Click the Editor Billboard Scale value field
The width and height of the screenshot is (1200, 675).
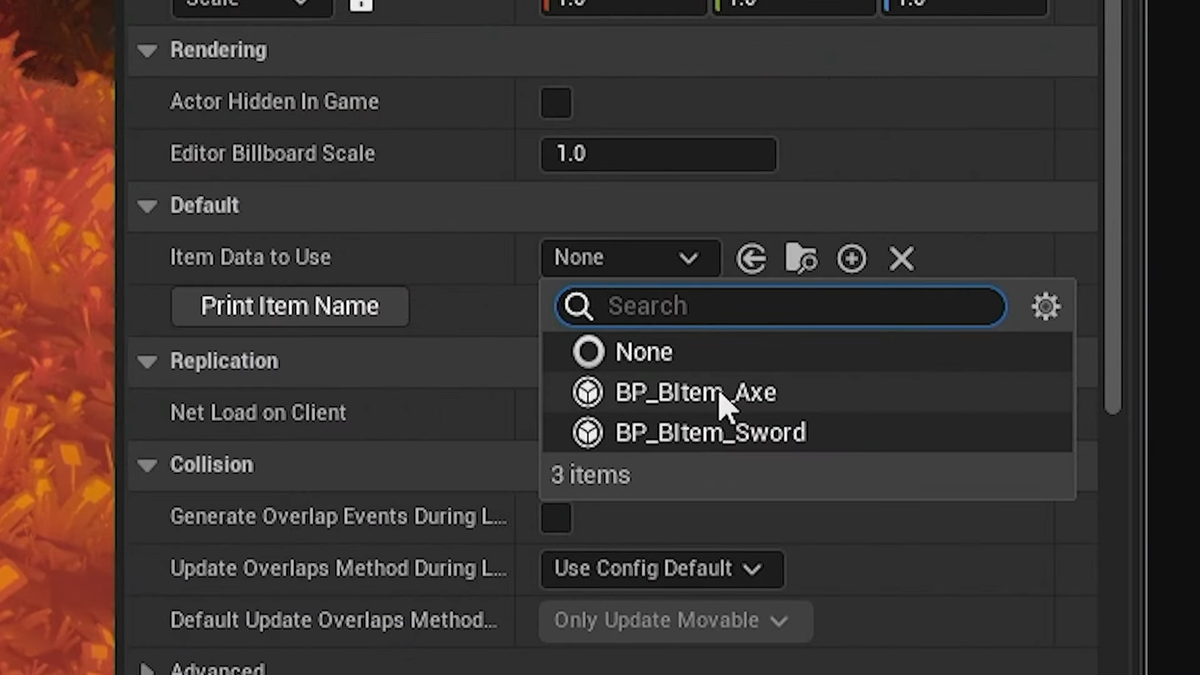tap(658, 154)
